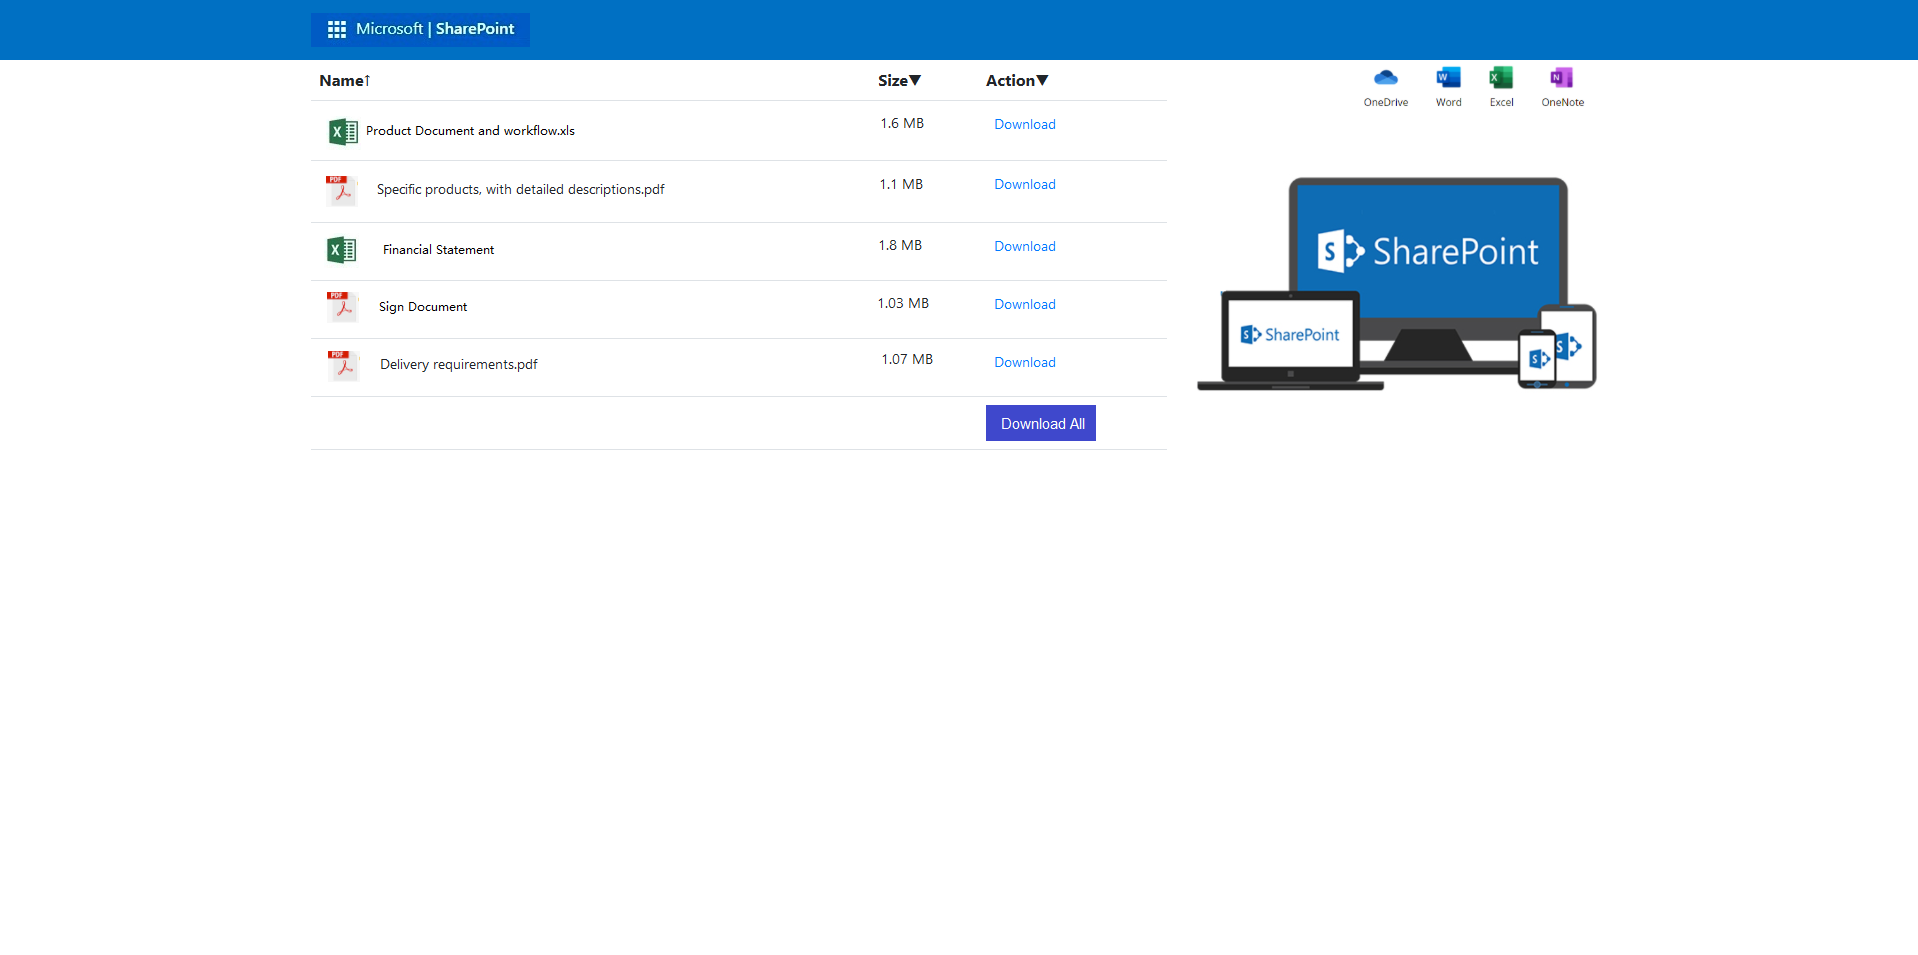Click the Download All button

click(1041, 423)
